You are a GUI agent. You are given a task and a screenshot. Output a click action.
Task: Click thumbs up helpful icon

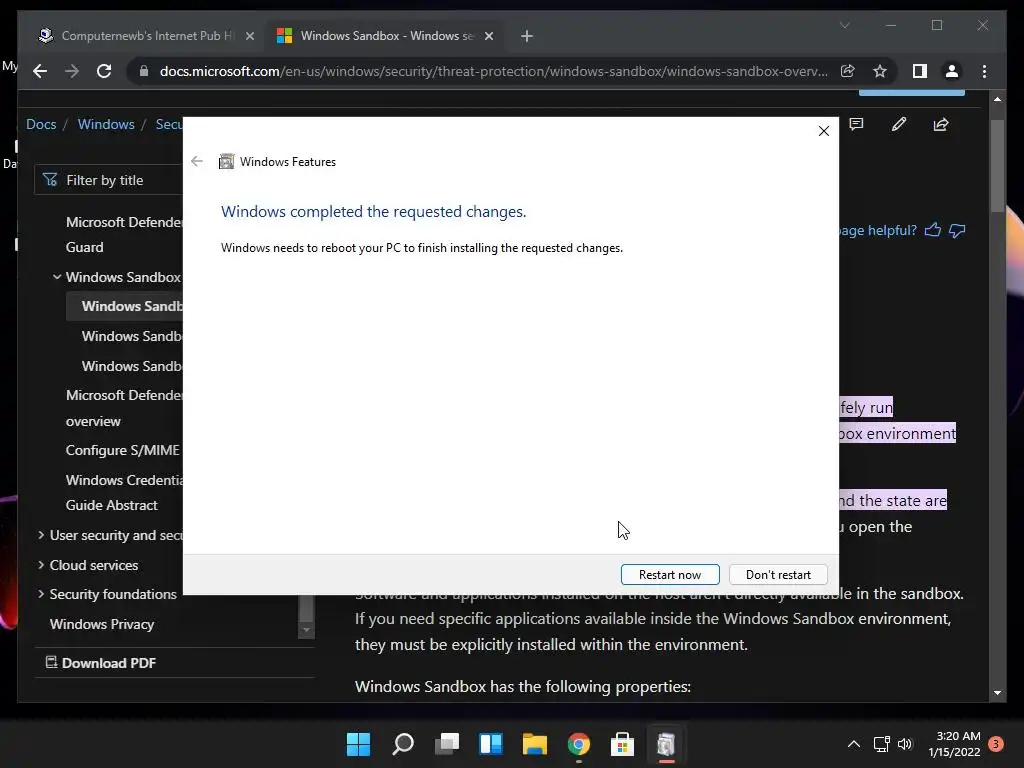(933, 230)
